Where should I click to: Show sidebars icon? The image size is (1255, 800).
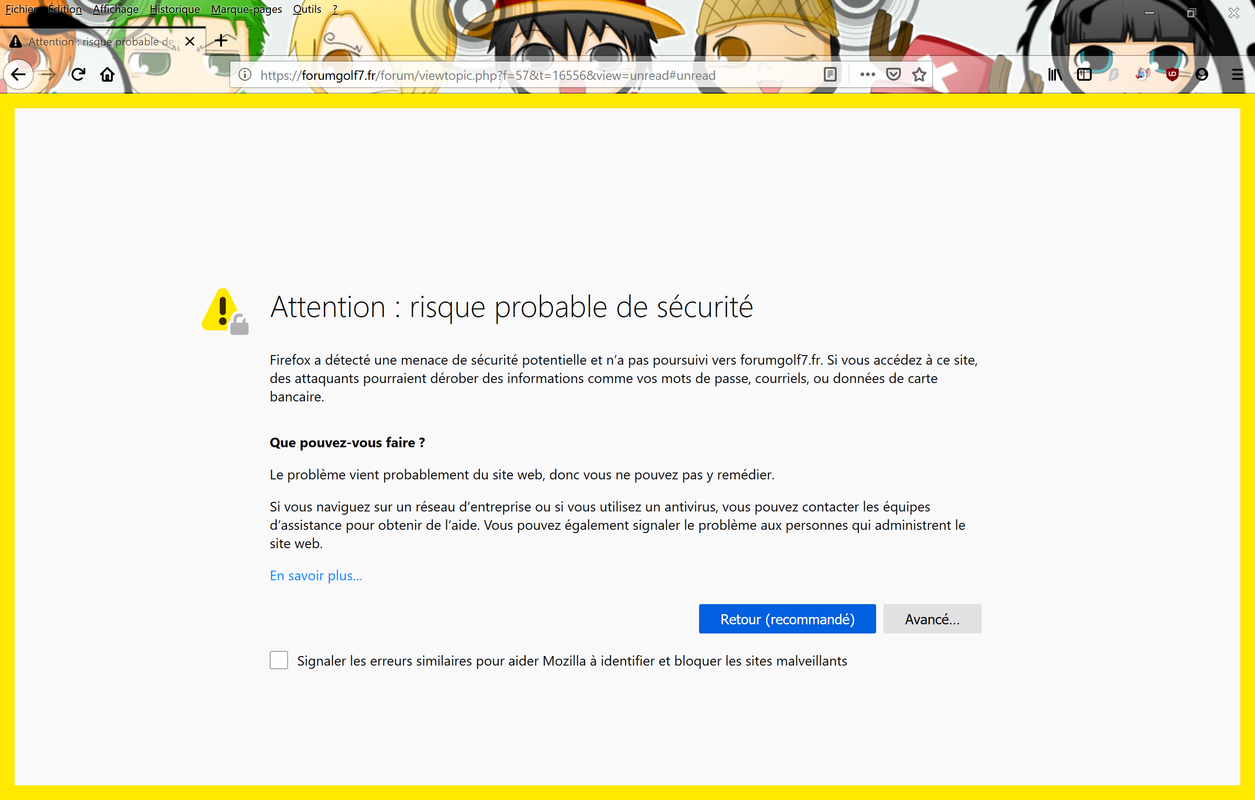click(1084, 75)
